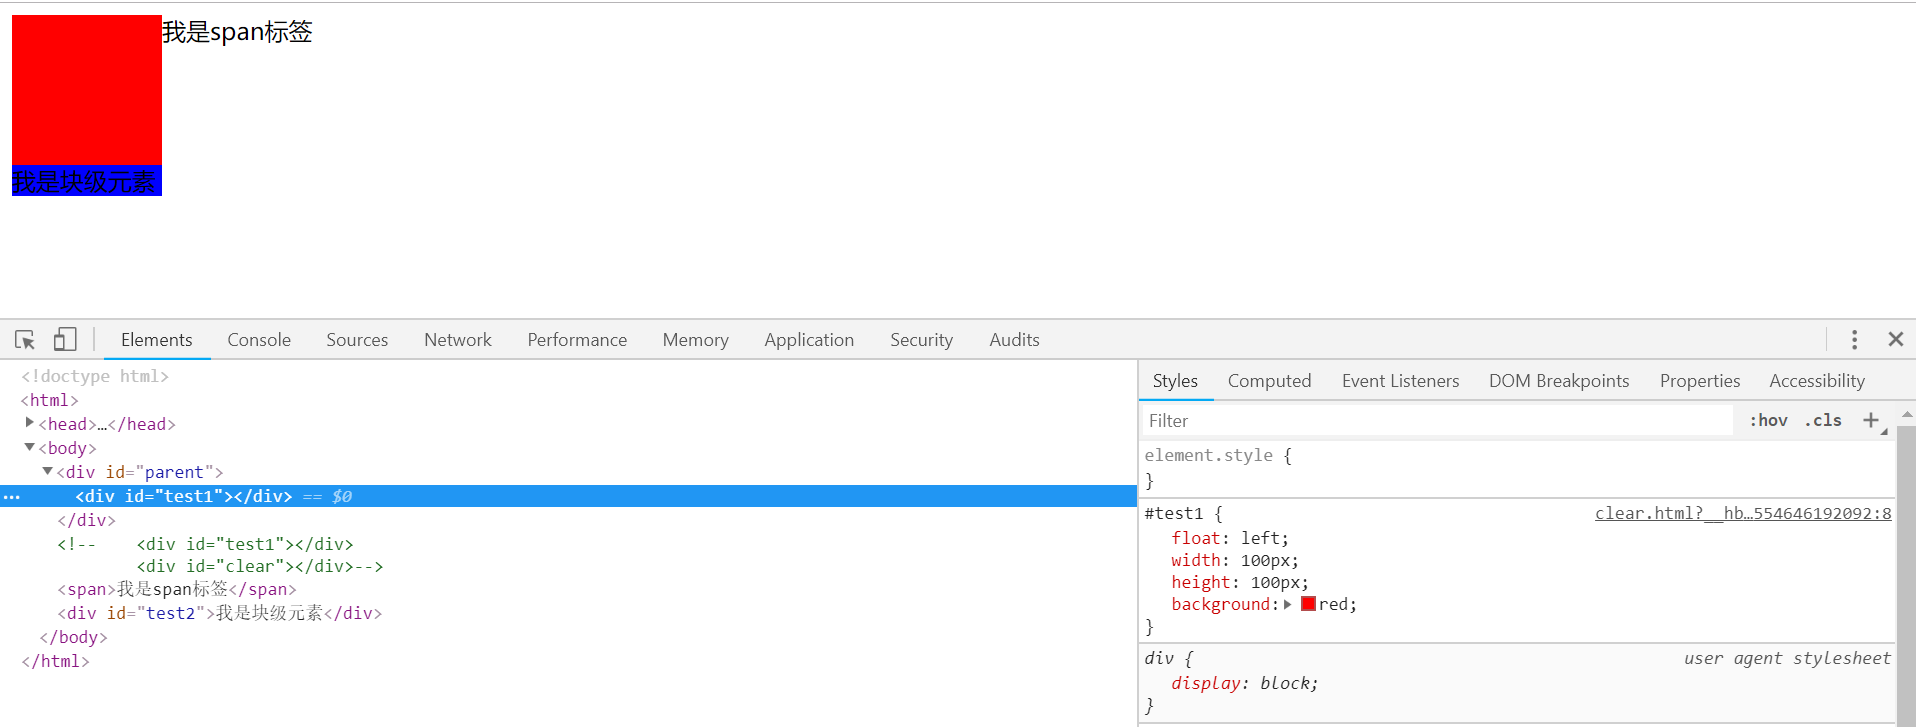The height and width of the screenshot is (727, 1916).
Task: Switch to the Console tab
Action: 259,340
